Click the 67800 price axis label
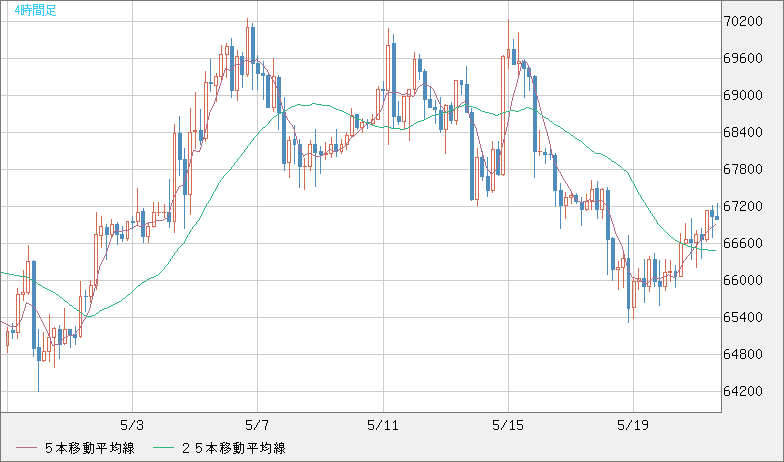Screen dimensions: 784x462 (x=743, y=169)
